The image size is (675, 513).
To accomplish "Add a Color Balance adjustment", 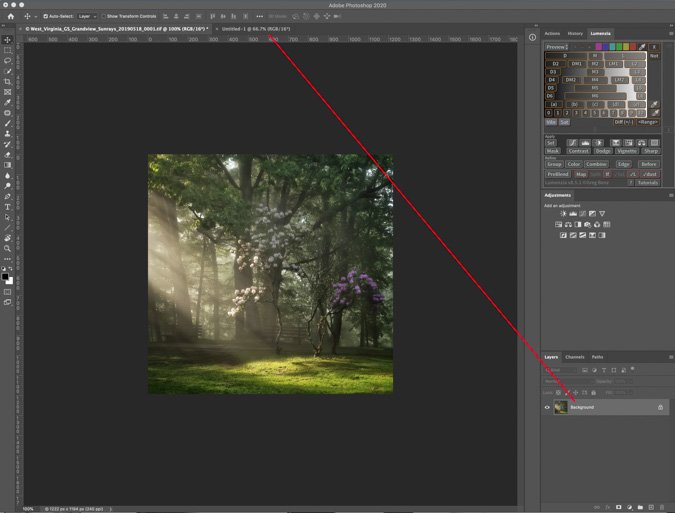I will [x=568, y=224].
